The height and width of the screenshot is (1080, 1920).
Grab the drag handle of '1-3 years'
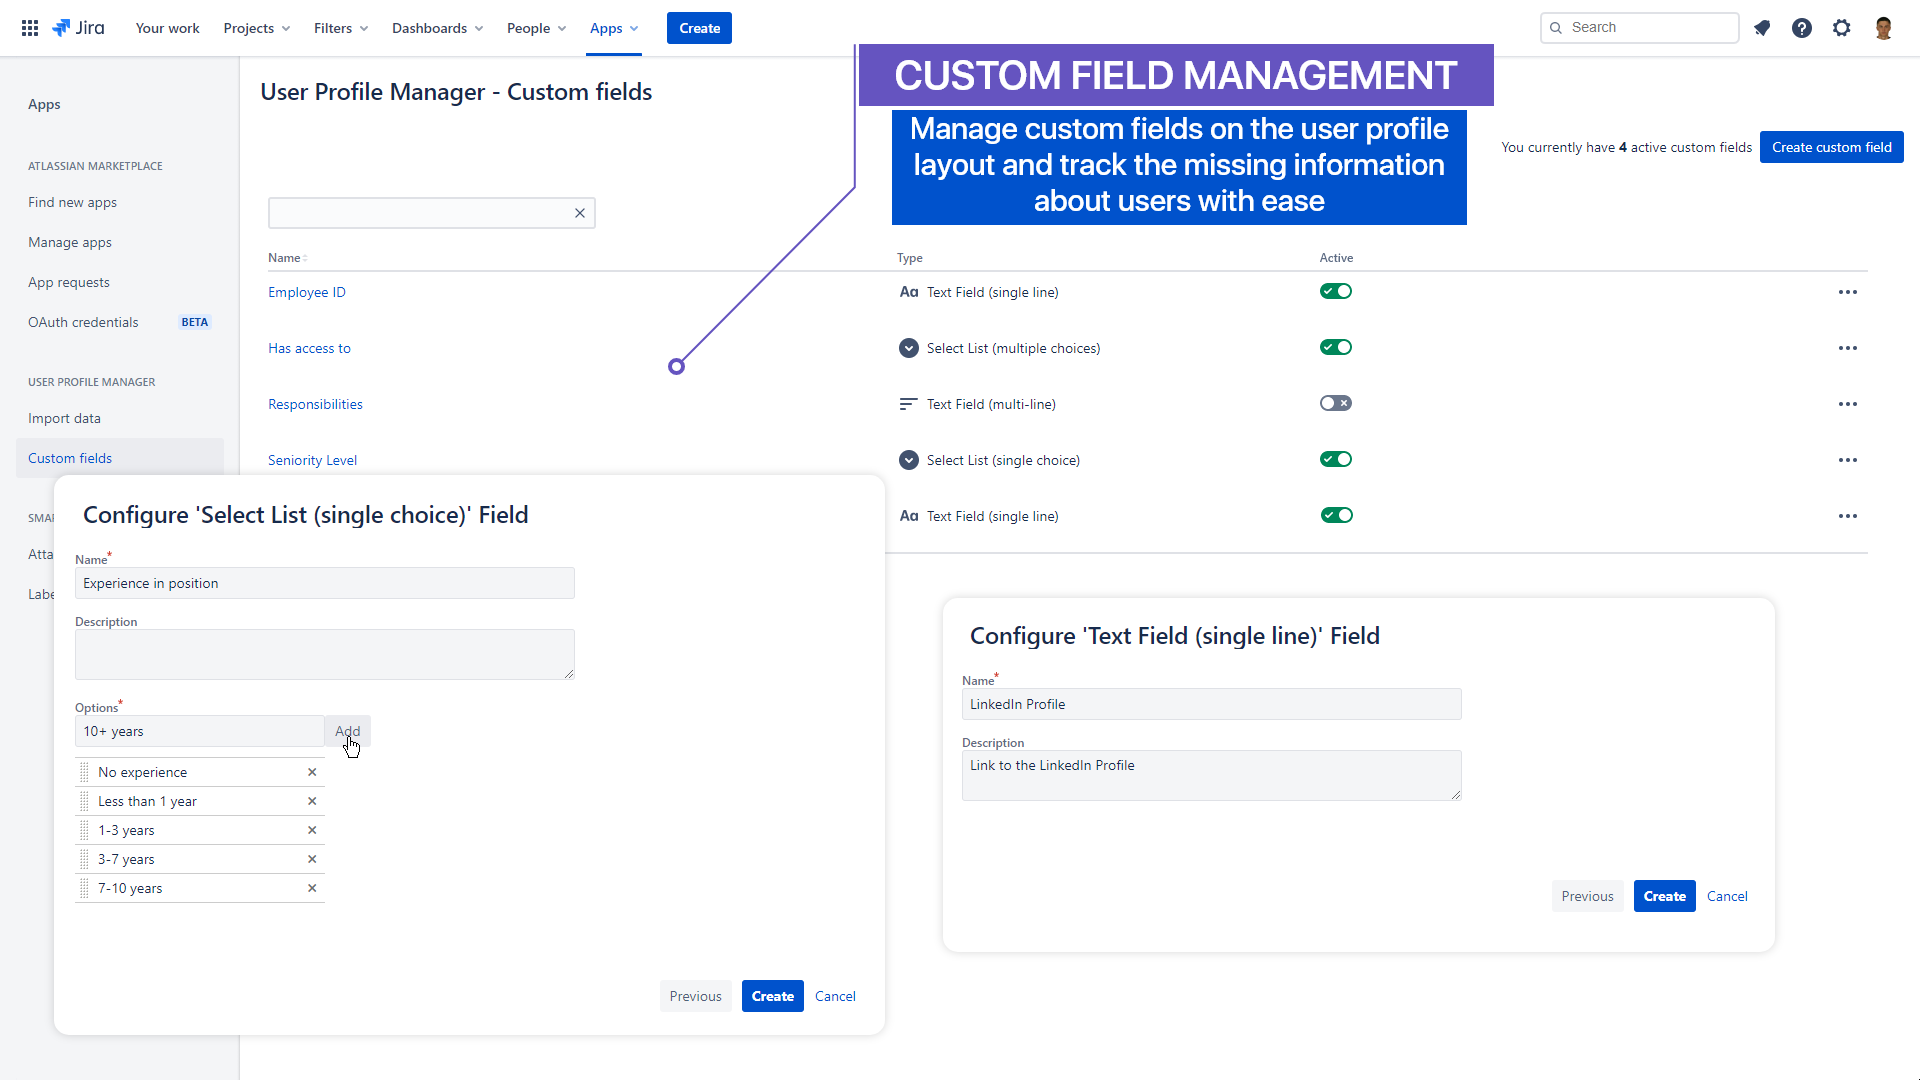click(85, 830)
